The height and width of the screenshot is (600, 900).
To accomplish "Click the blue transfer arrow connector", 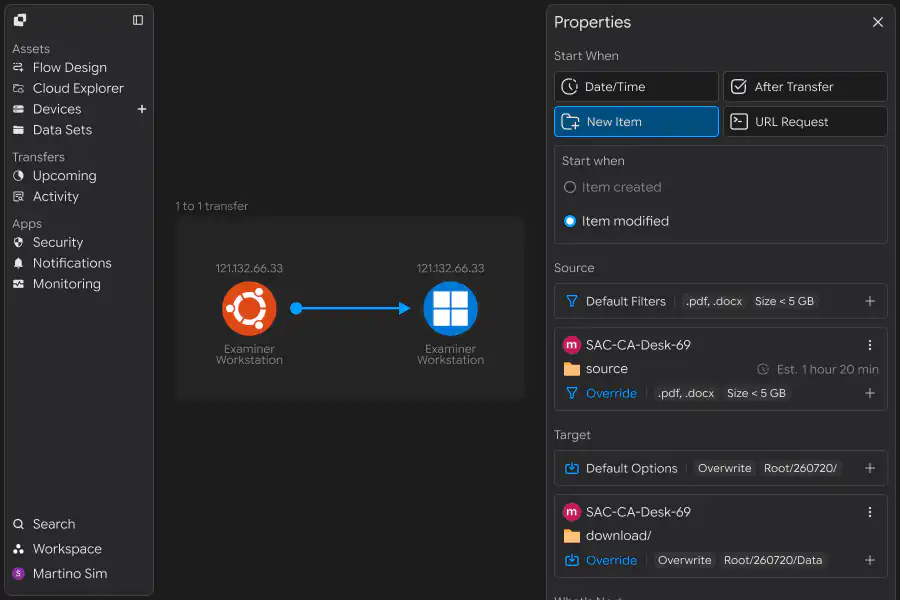I will [350, 308].
